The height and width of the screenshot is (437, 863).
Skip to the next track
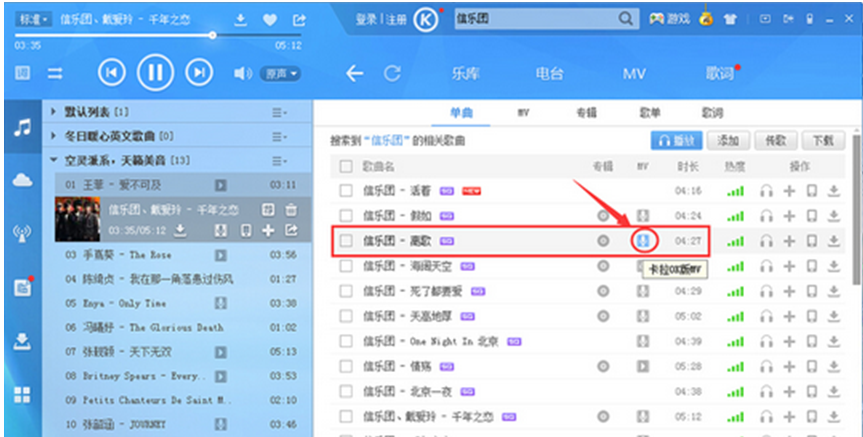point(199,73)
